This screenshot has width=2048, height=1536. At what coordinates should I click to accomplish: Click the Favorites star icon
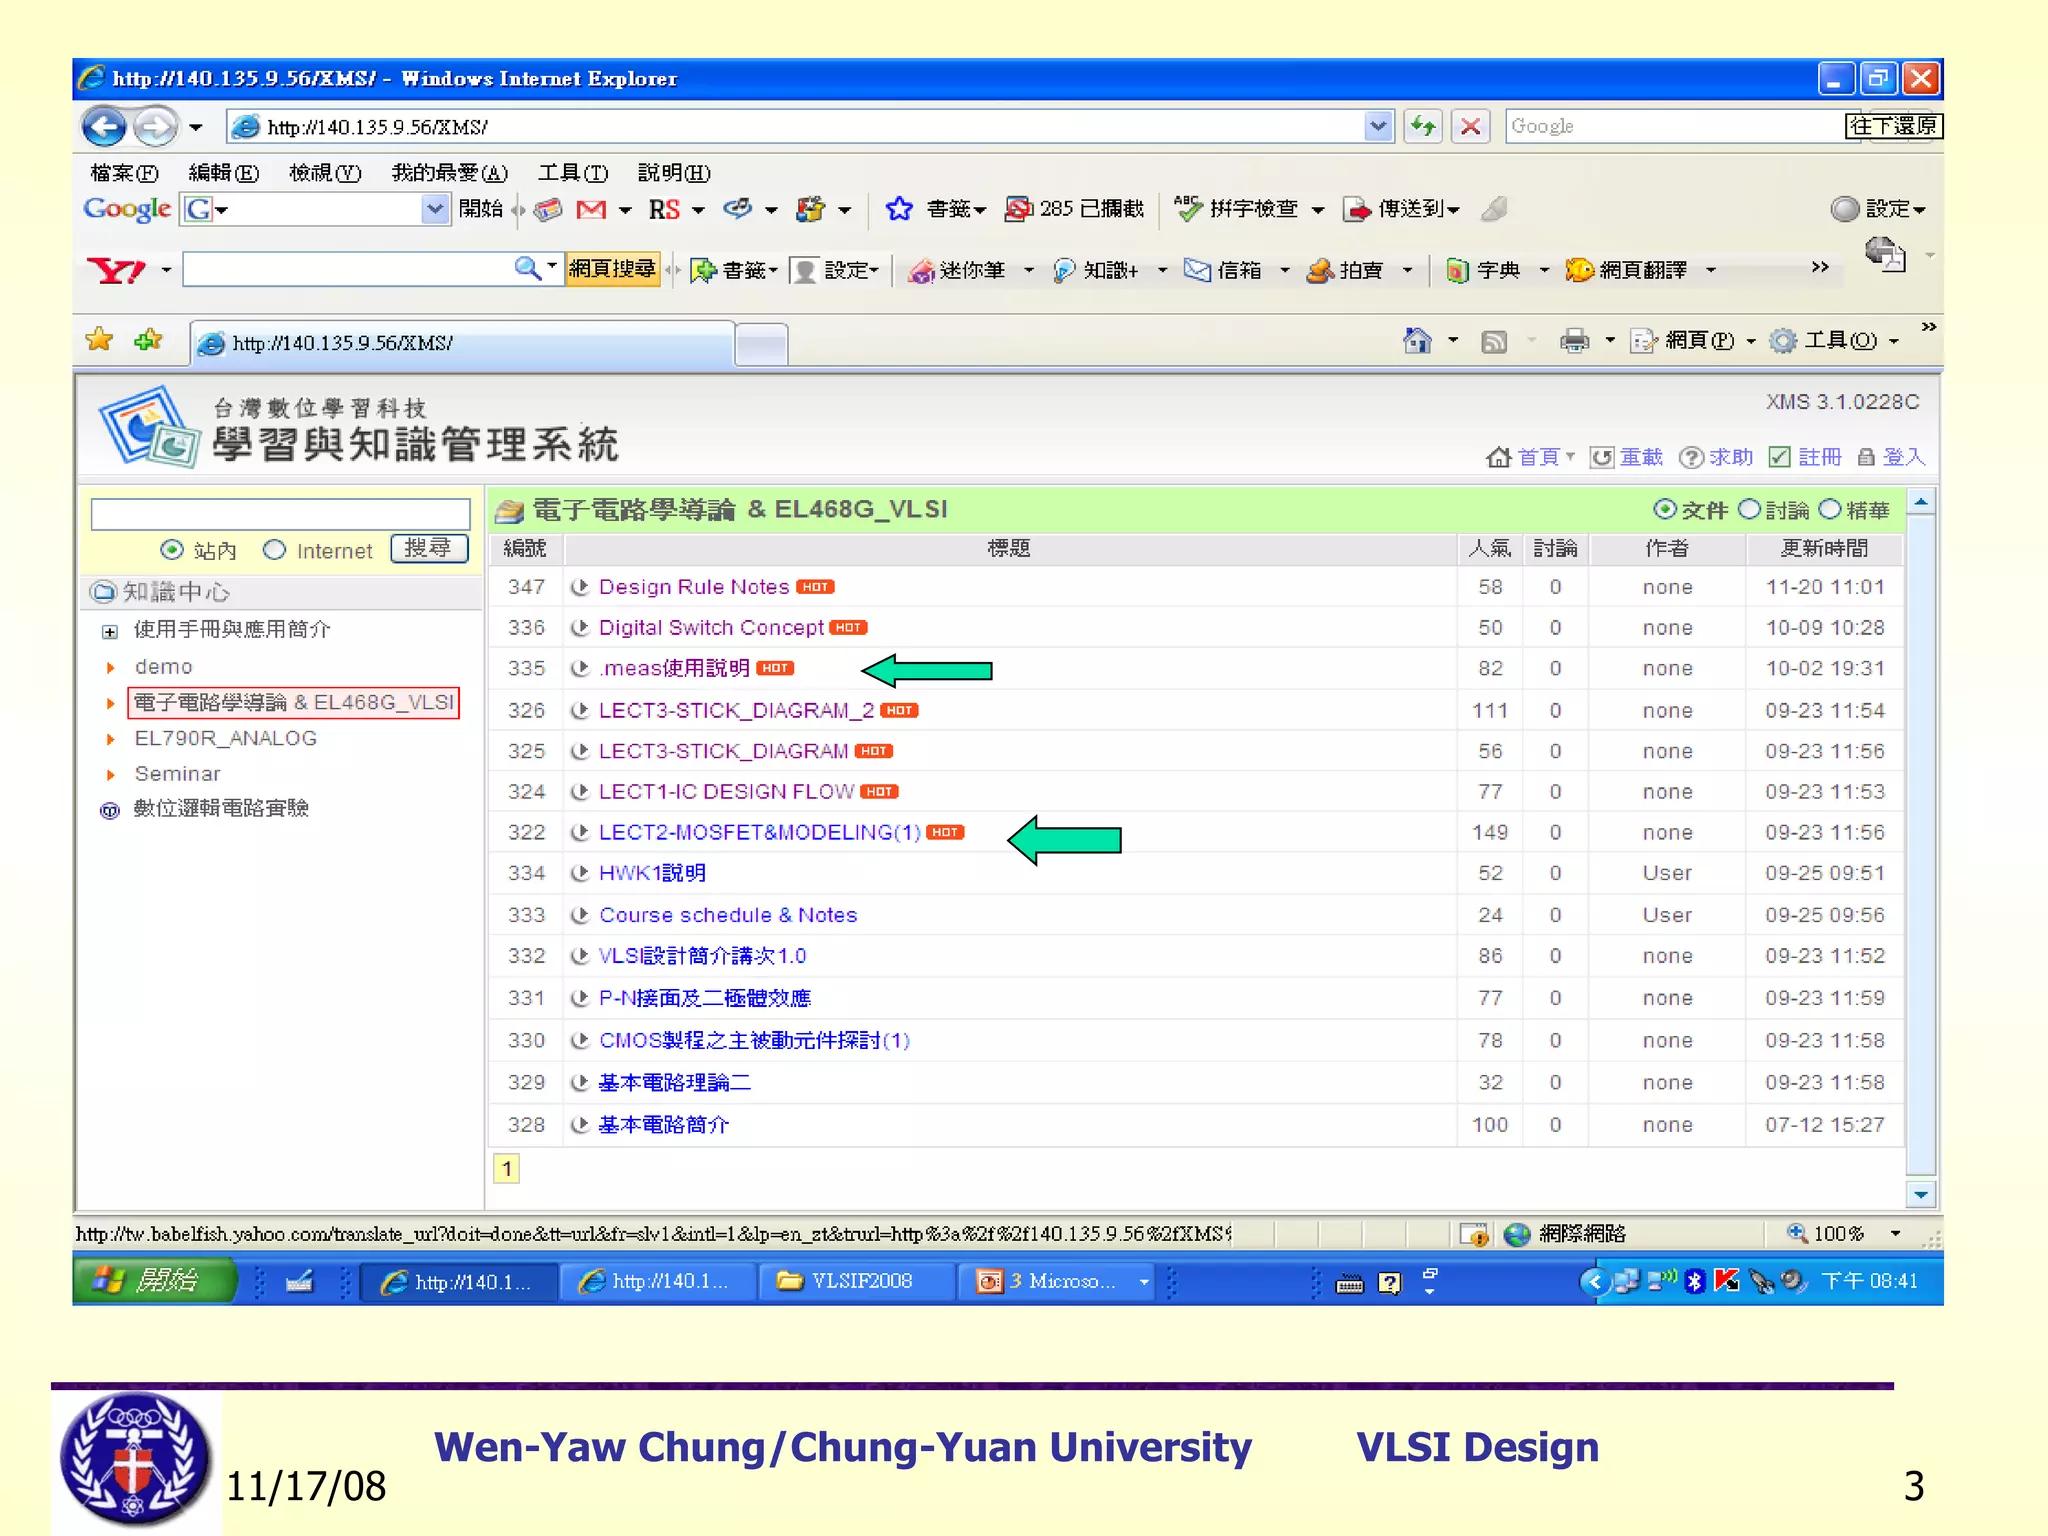[99, 340]
